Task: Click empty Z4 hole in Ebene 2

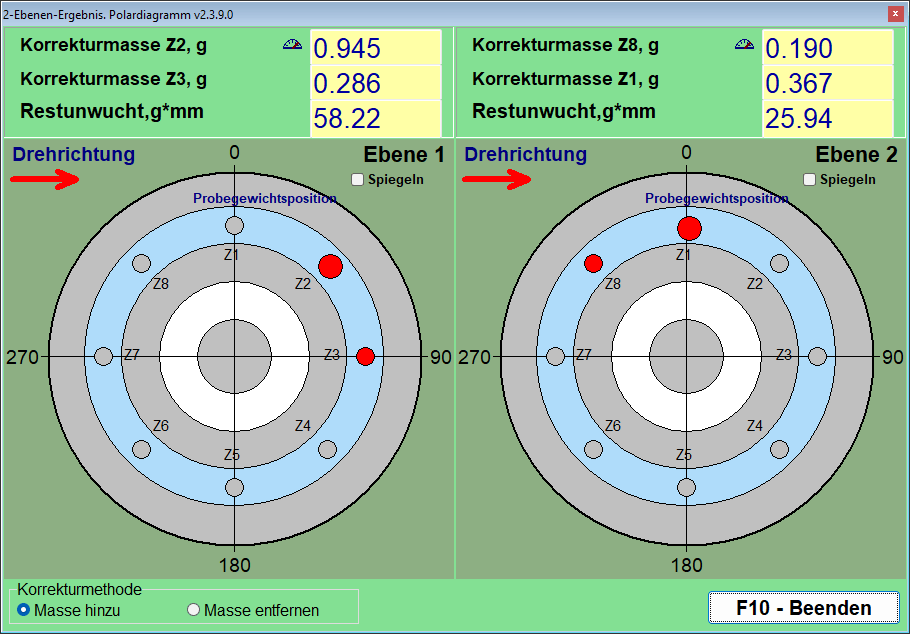Action: [779, 449]
